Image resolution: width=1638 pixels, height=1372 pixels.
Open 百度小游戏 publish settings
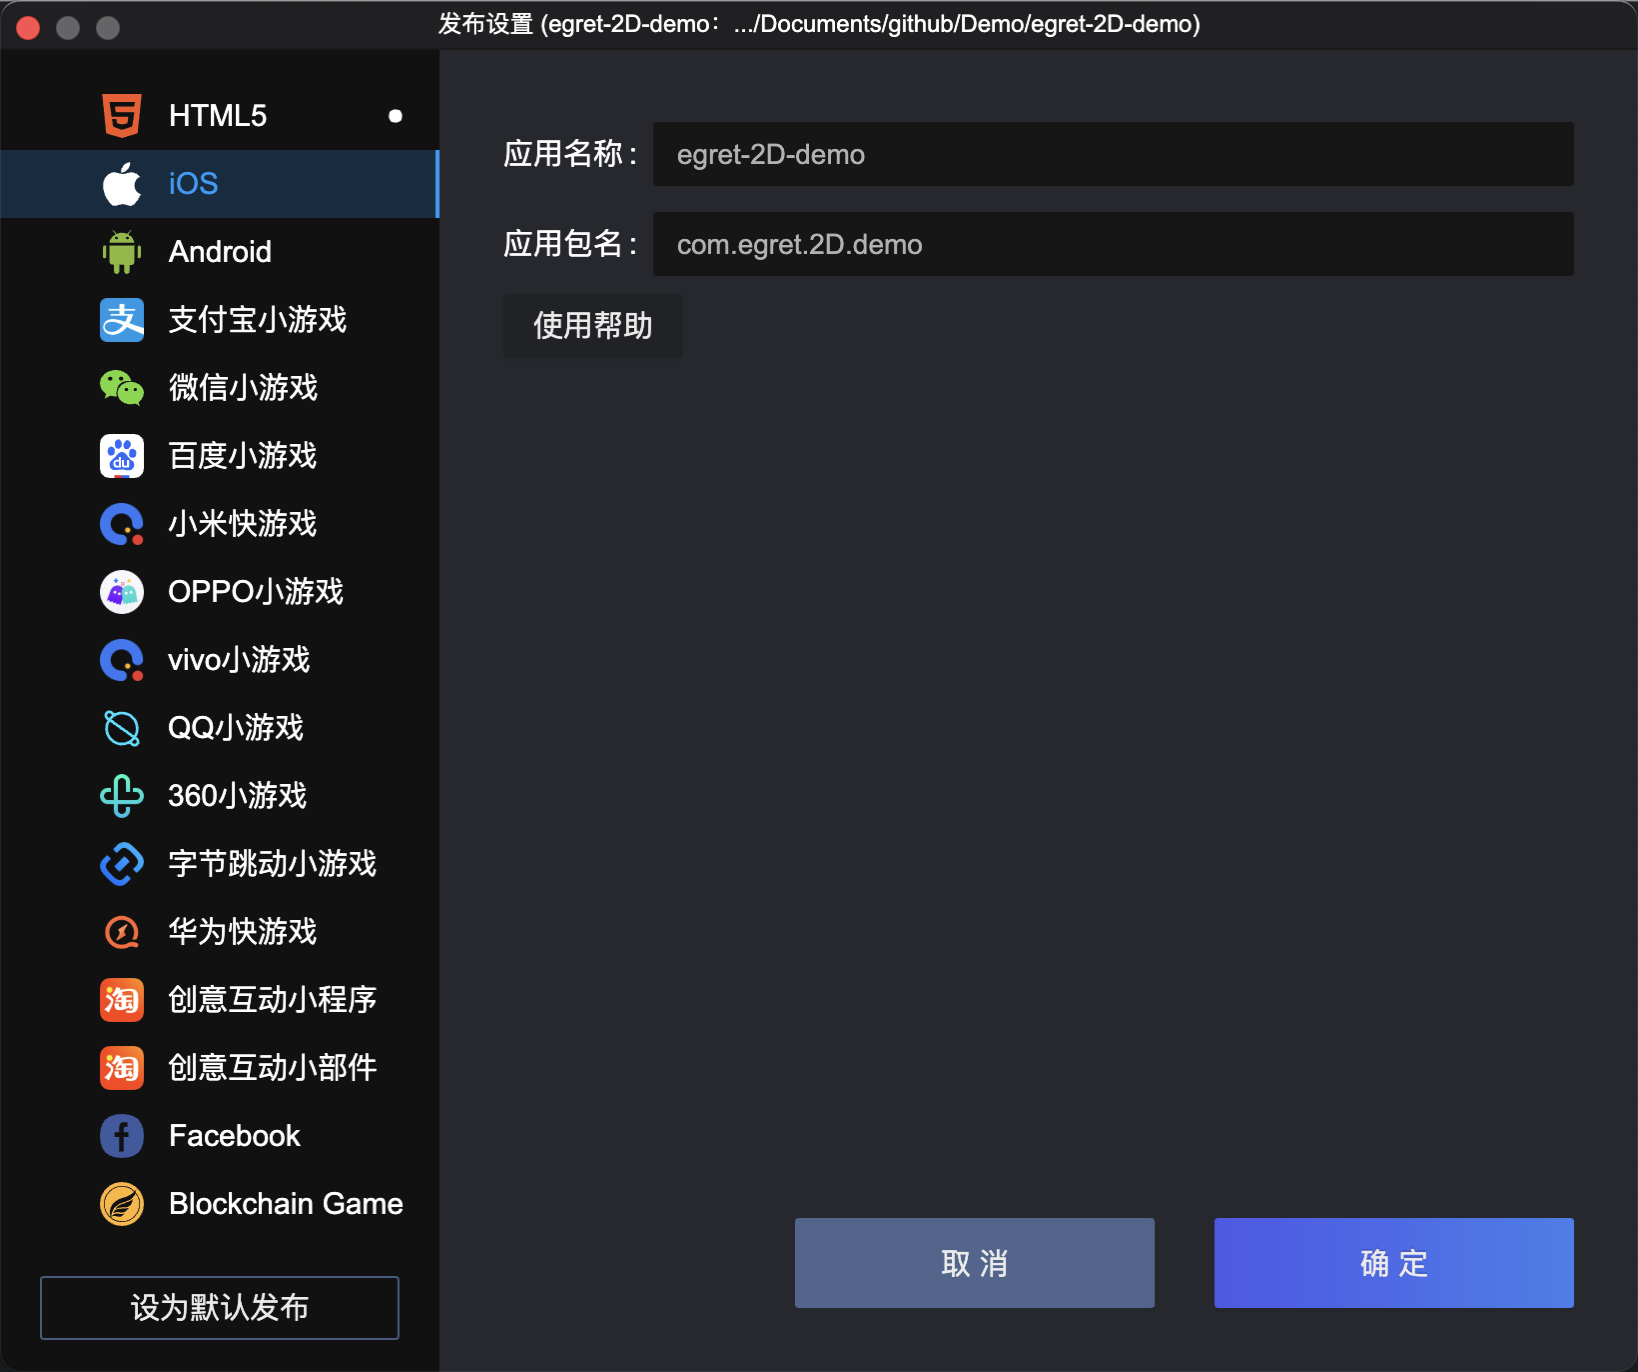click(x=219, y=456)
